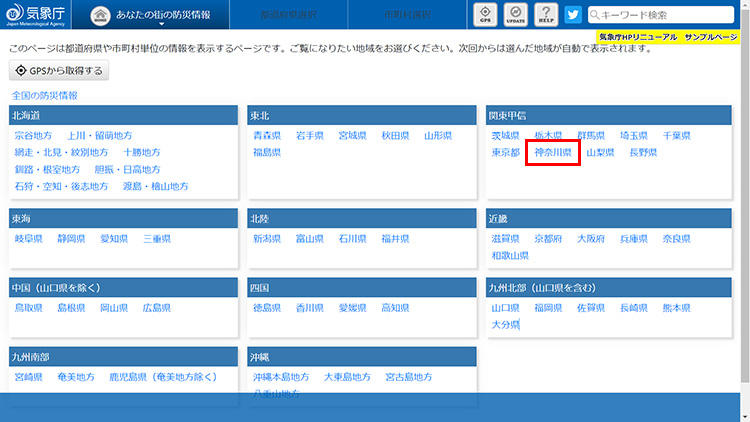Select the 都道府県選択 tab

click(x=288, y=15)
